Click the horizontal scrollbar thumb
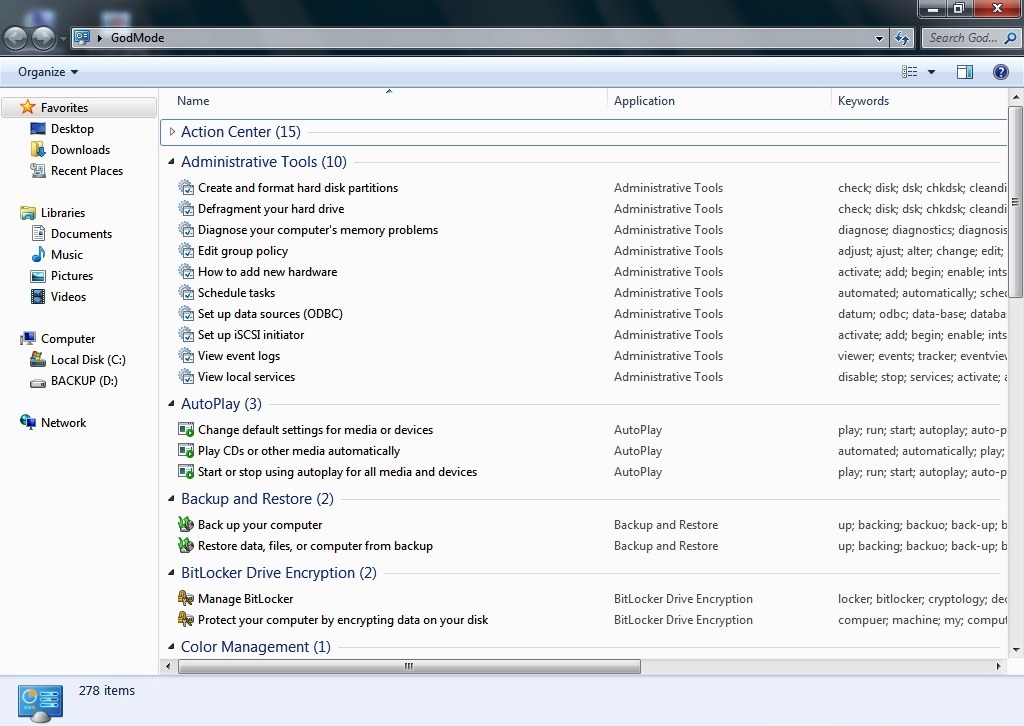The image size is (1024, 726). [x=408, y=666]
